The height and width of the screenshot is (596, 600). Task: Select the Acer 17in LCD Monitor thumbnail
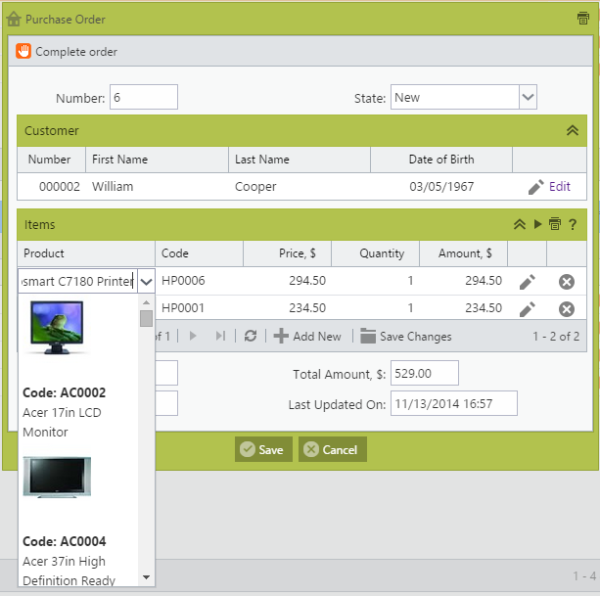57,327
